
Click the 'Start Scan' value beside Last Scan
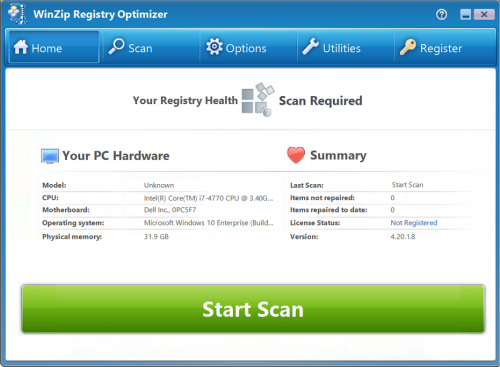click(407, 185)
